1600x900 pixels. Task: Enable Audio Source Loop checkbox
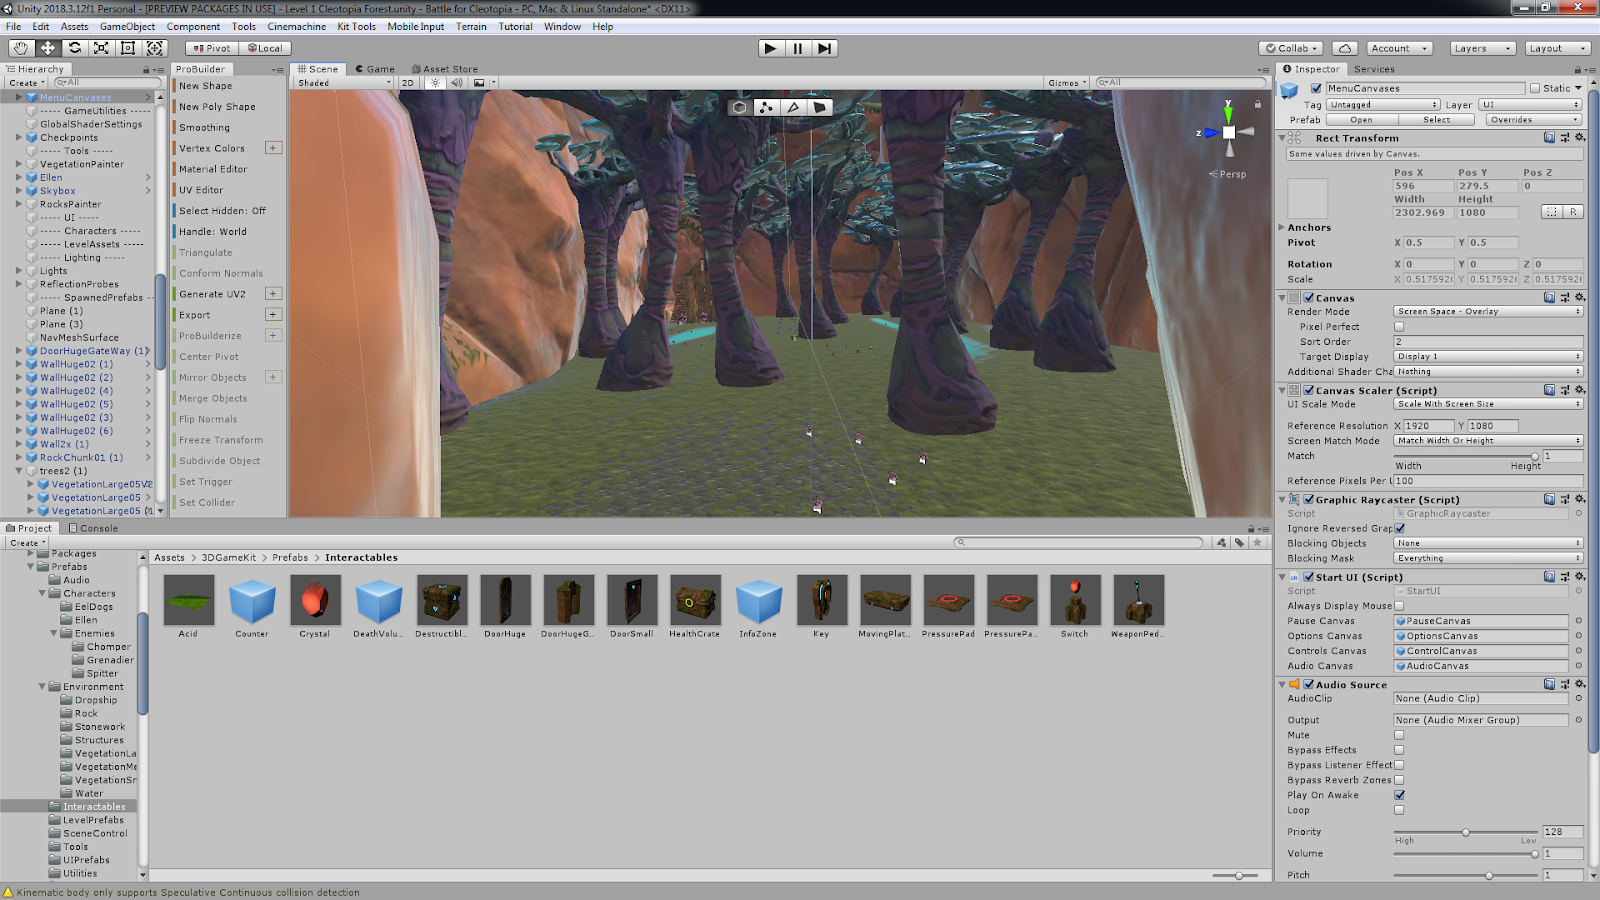click(x=1399, y=810)
